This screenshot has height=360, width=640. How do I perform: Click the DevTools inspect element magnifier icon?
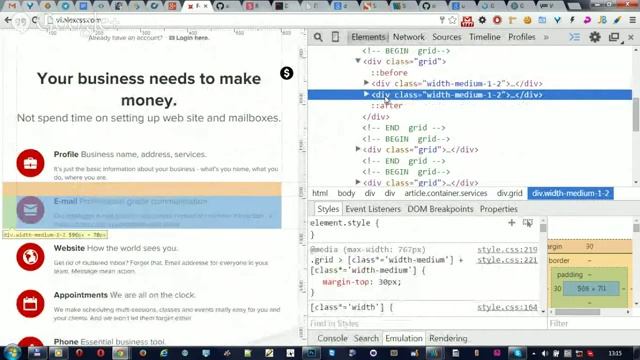[318, 37]
